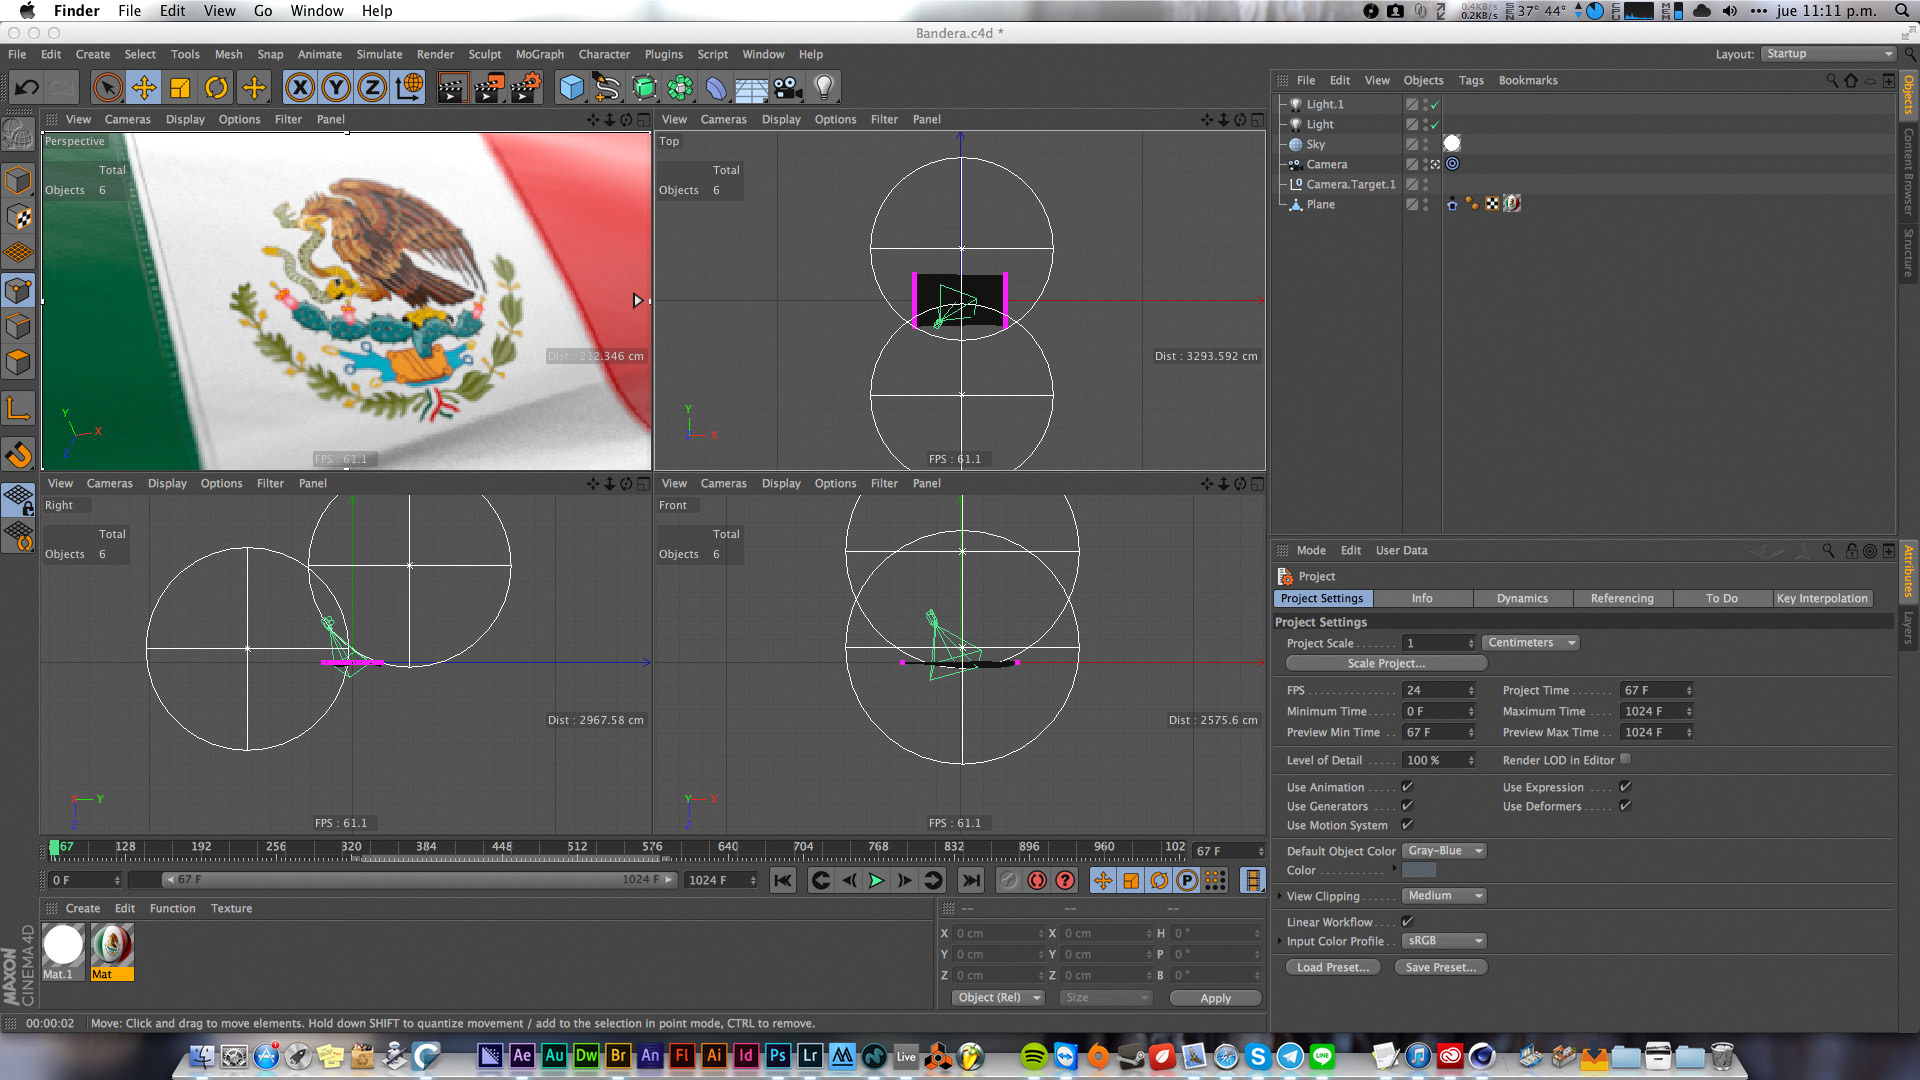Expand the View Clipping disclosure triangle
The height and width of the screenshot is (1080, 1920).
[x=1279, y=896]
